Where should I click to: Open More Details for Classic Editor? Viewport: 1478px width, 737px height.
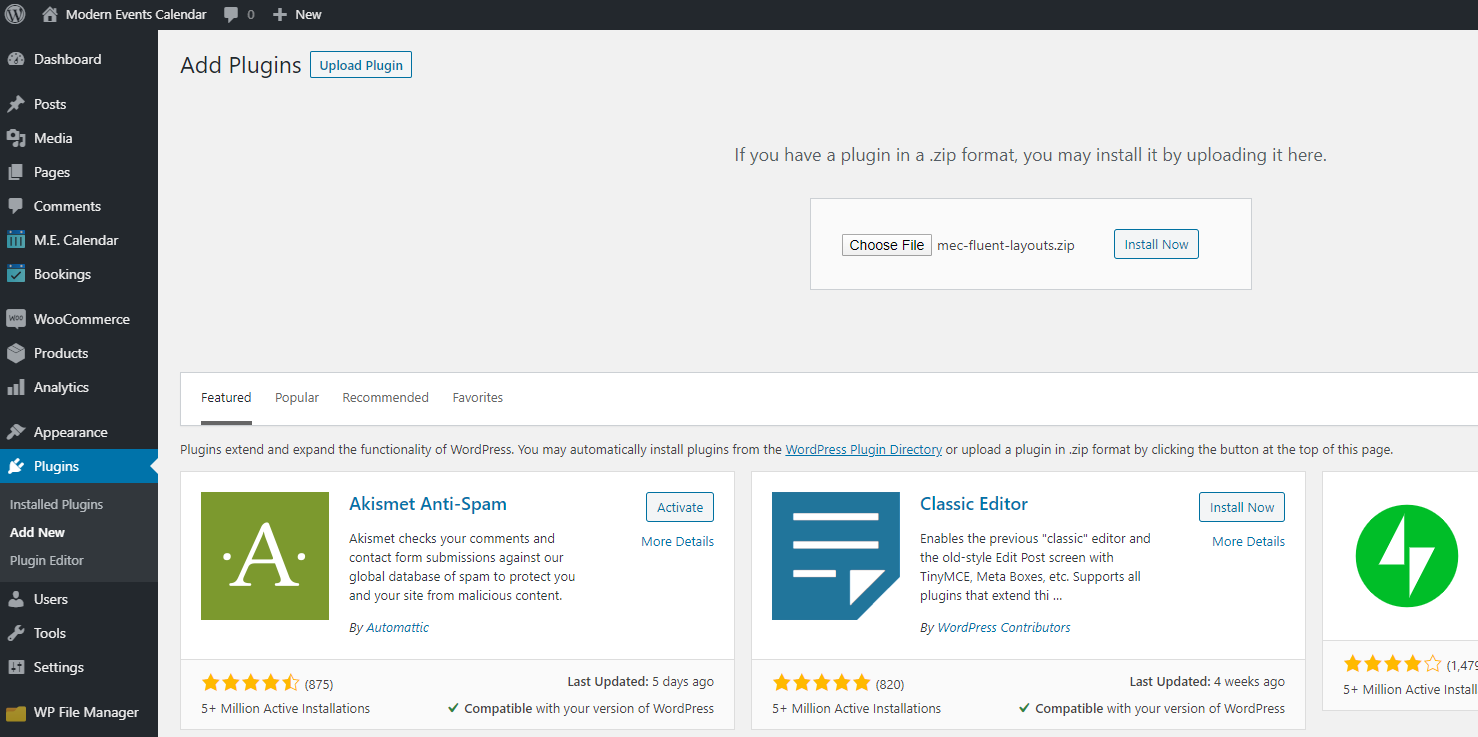point(1249,541)
